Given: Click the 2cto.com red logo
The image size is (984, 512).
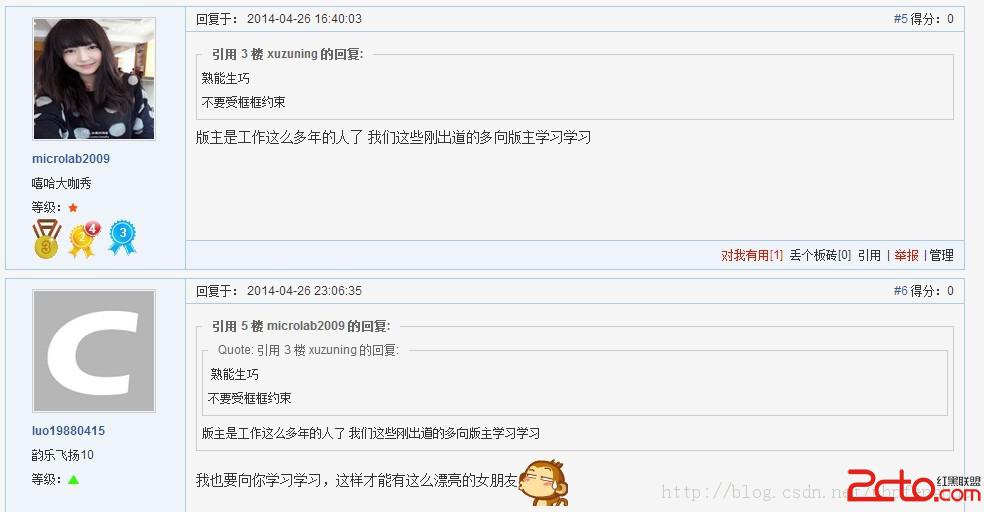Looking at the screenshot, I should (x=912, y=486).
